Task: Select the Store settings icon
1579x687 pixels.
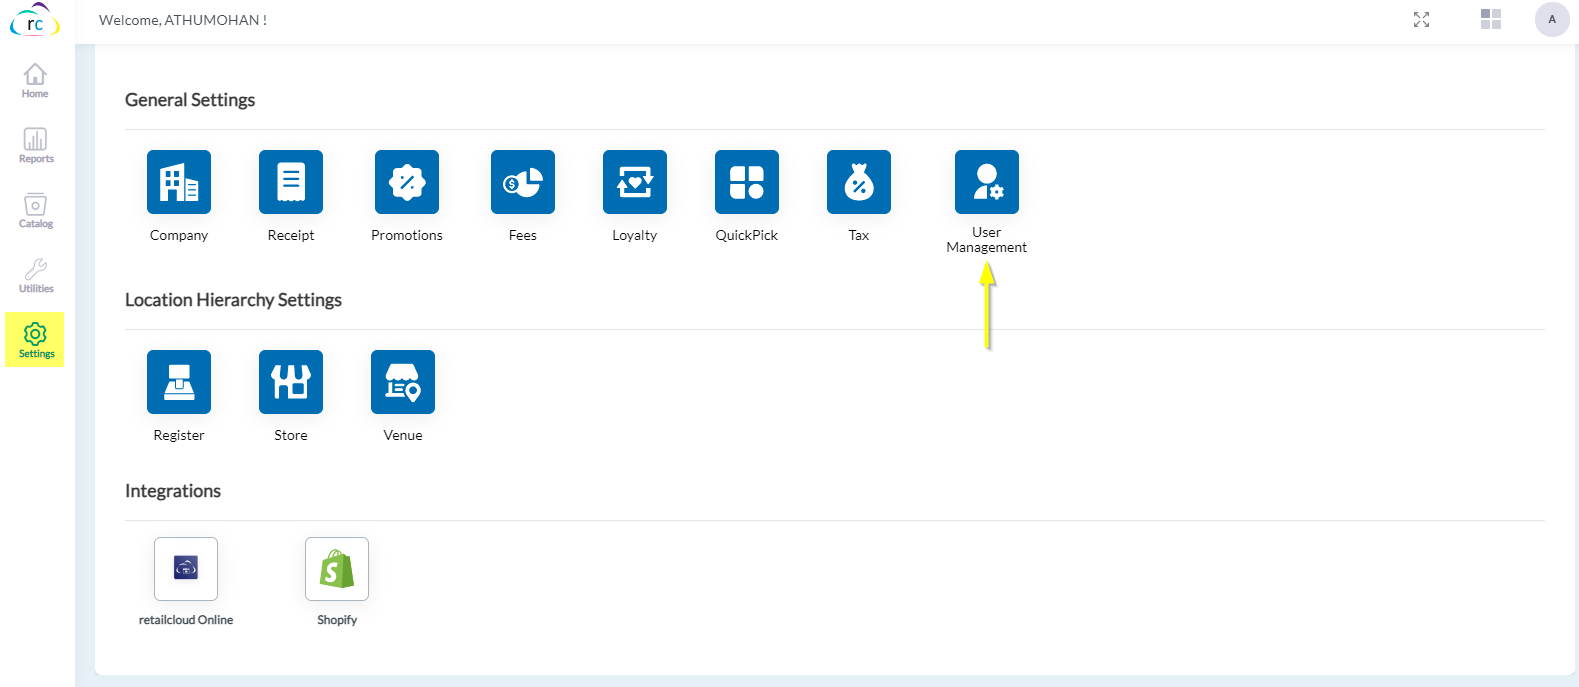Action: pos(291,382)
